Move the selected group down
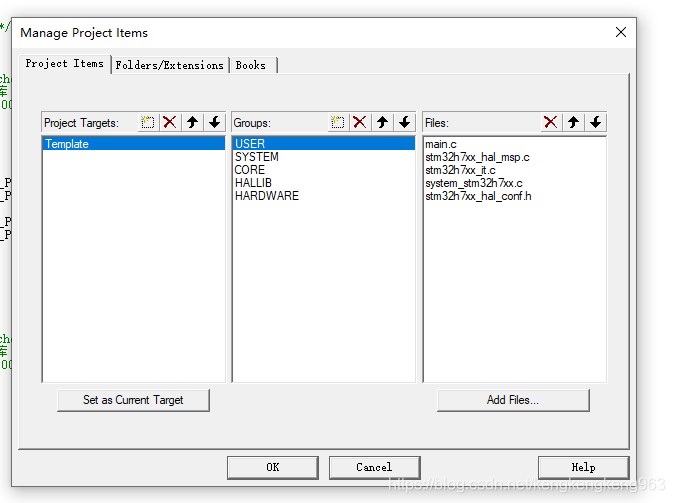The width and height of the screenshot is (675, 503). (x=404, y=122)
